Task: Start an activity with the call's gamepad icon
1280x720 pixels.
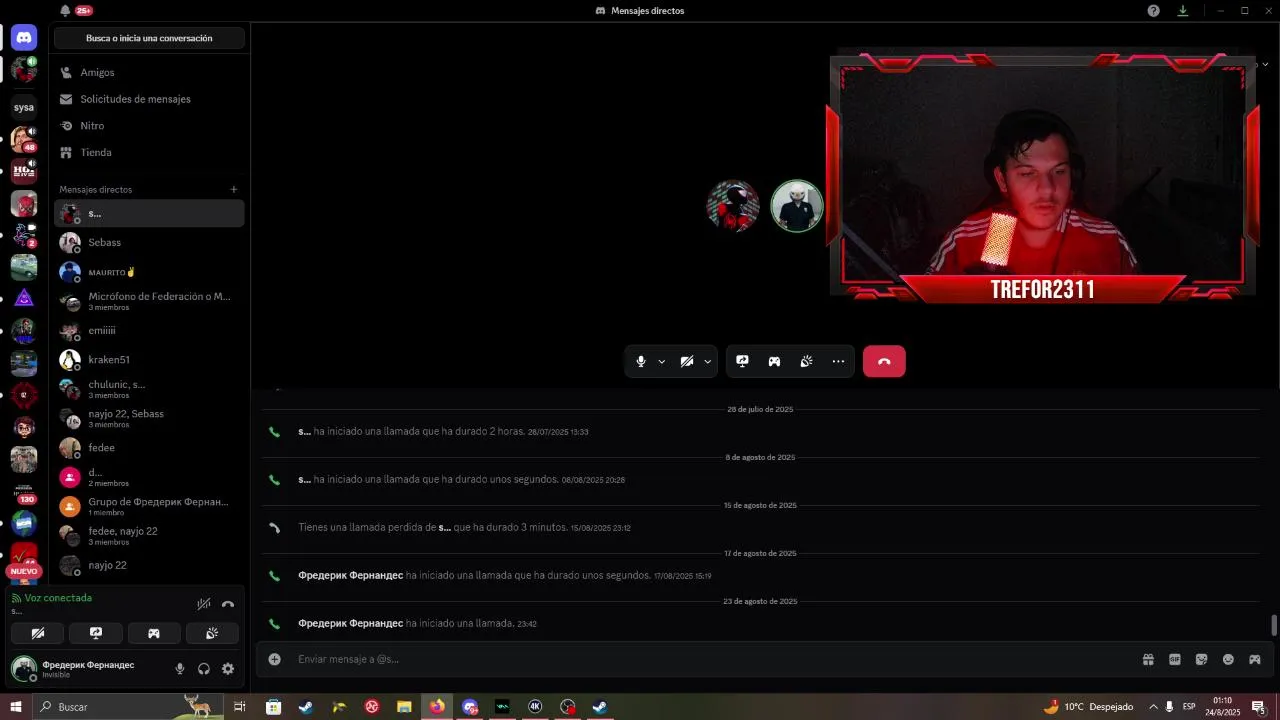Action: click(774, 361)
